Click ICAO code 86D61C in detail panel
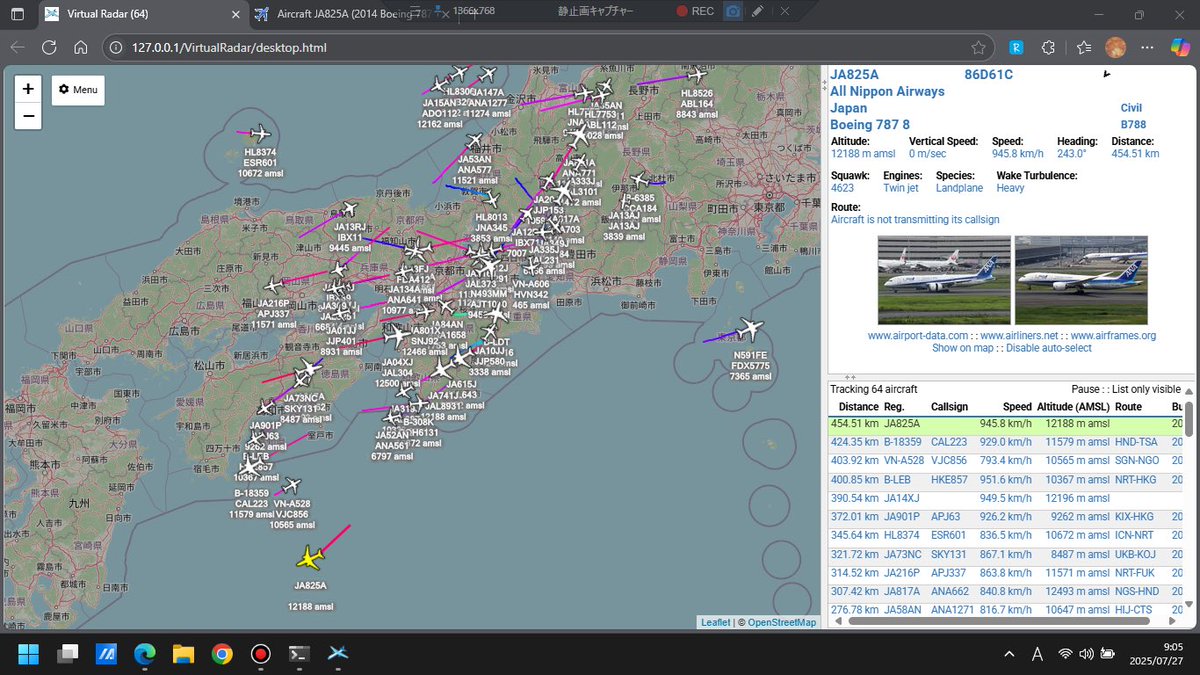The height and width of the screenshot is (675, 1200). pos(988,74)
